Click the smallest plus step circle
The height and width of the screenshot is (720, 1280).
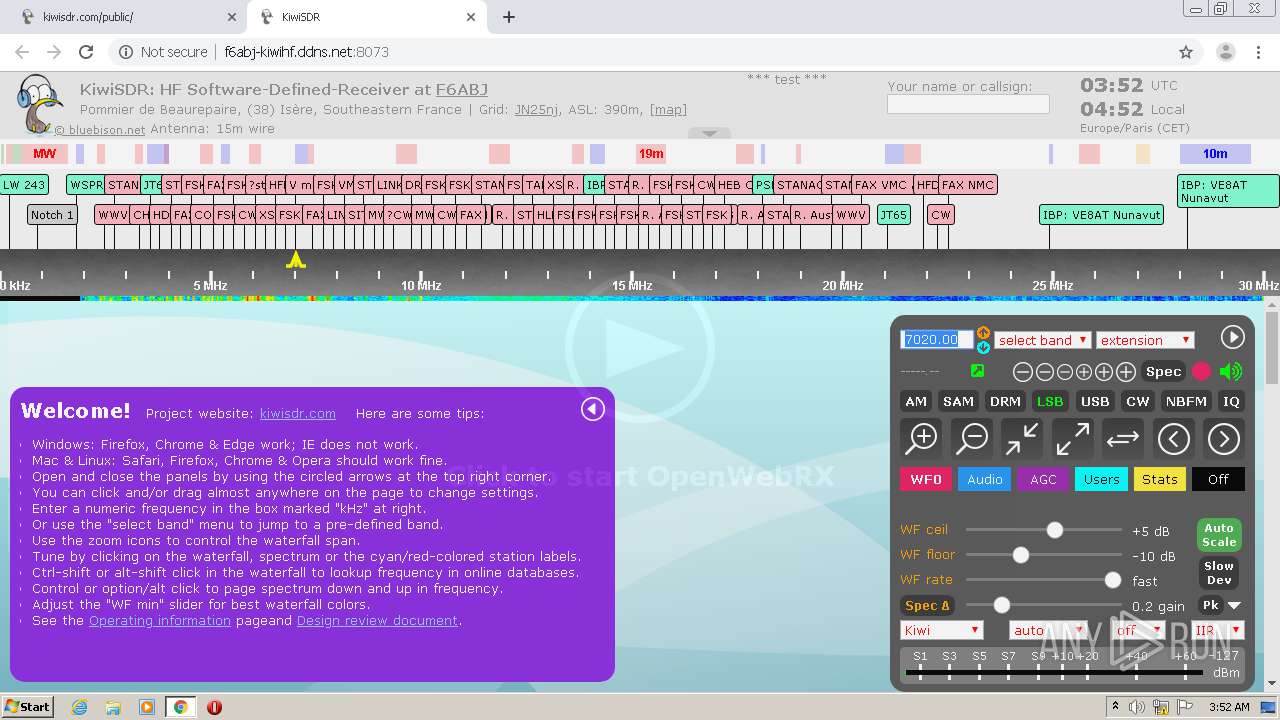1084,372
